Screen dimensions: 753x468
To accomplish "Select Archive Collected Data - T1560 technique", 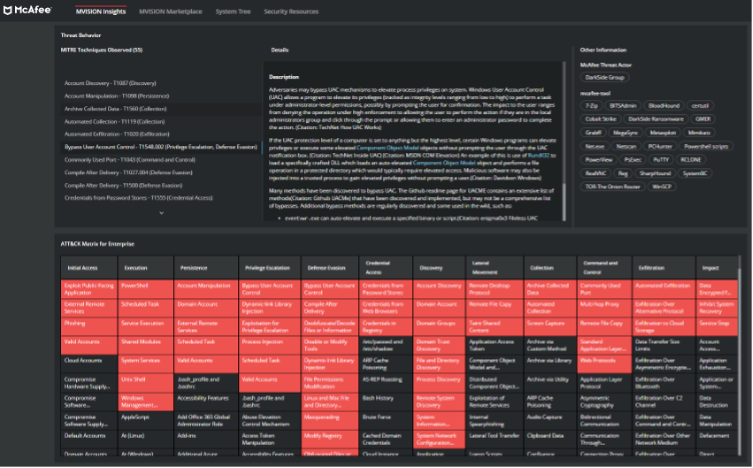I will coord(161,109).
